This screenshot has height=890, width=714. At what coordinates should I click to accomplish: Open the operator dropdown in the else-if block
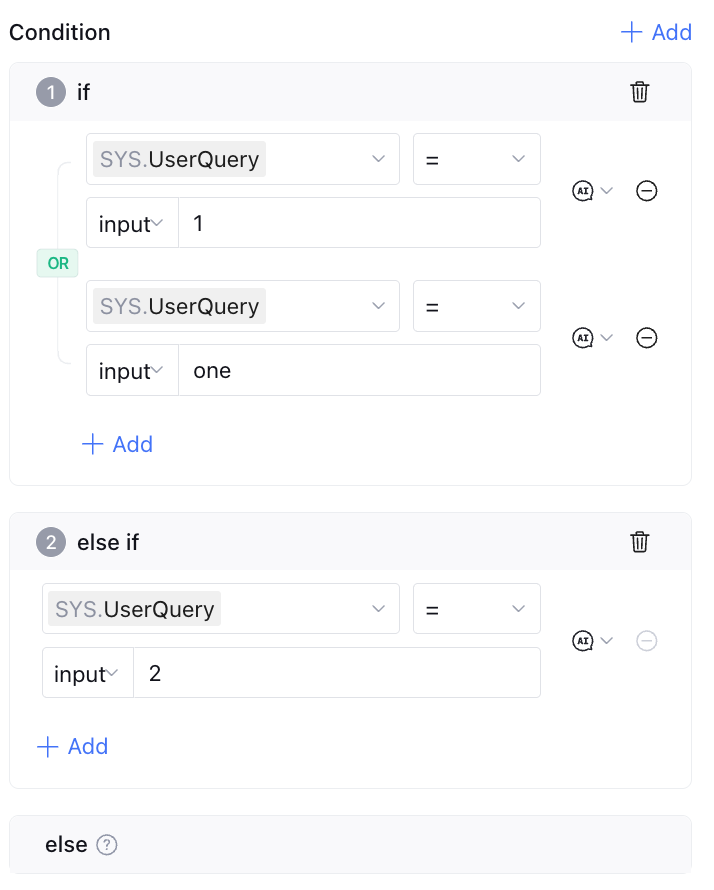476,609
